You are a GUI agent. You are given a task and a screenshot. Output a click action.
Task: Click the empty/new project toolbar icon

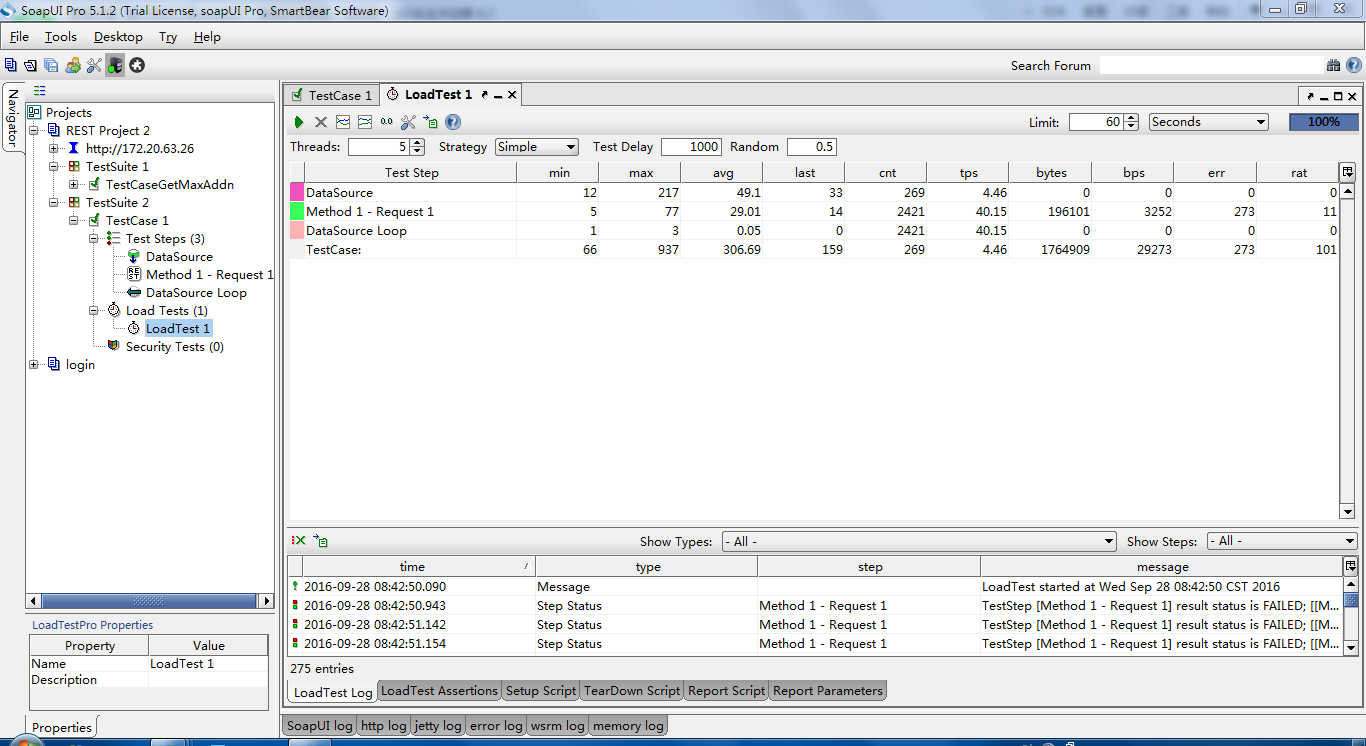(x=11, y=65)
